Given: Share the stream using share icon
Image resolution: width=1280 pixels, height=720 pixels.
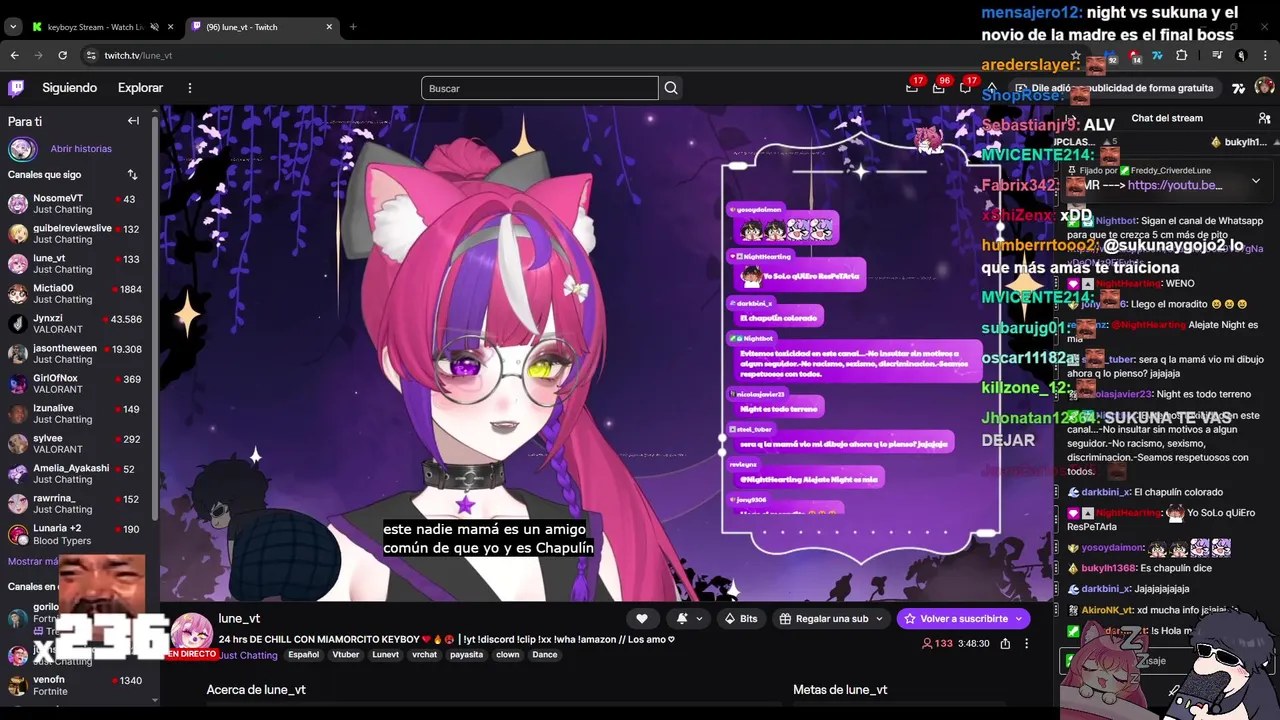Looking at the screenshot, I should pyautogui.click(x=1005, y=644).
